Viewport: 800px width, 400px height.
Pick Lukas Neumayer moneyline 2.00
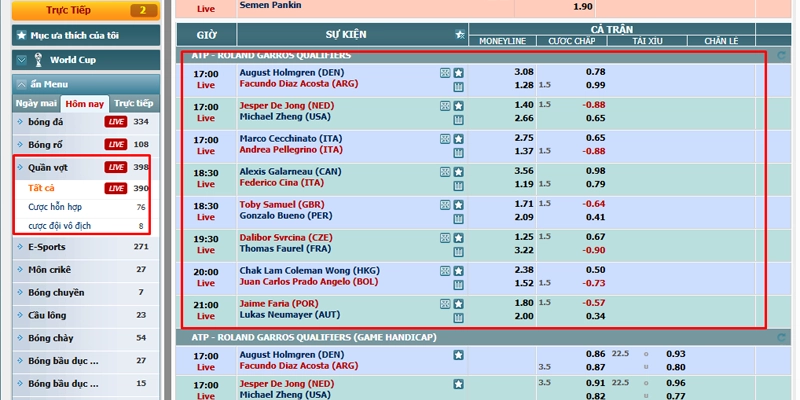click(524, 316)
